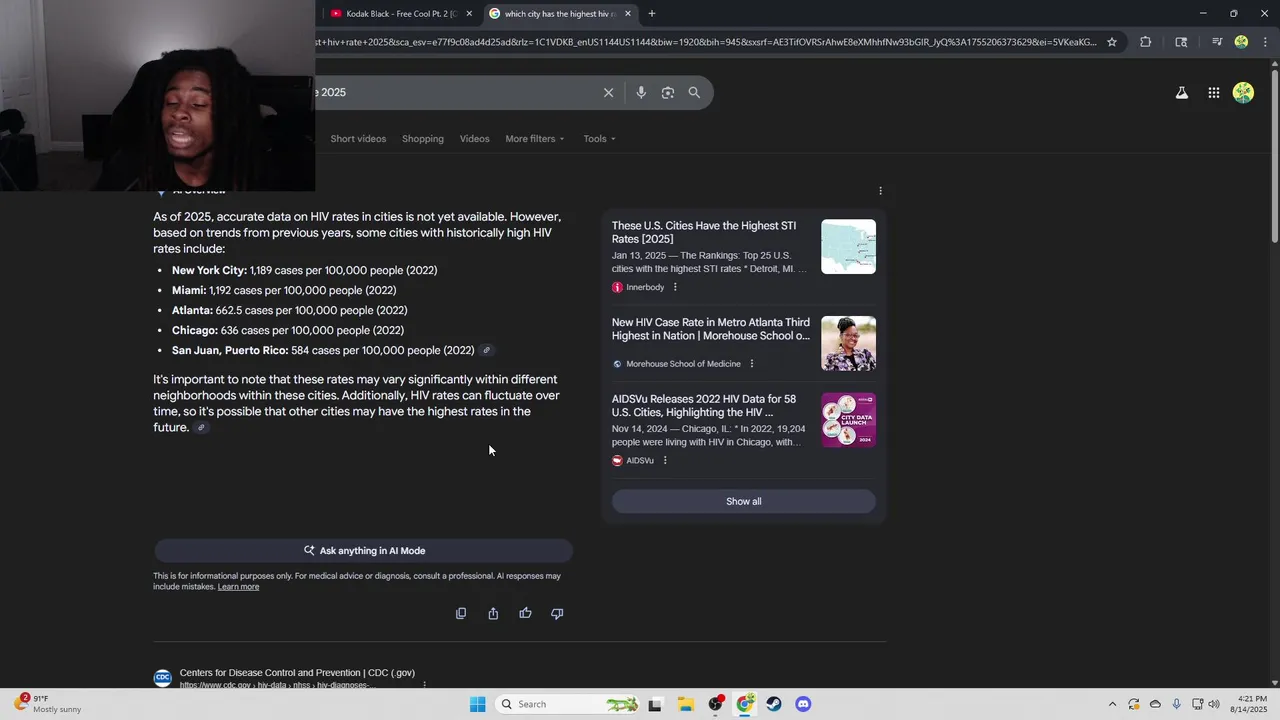The image size is (1280, 720).
Task: Click the STI rates map thumbnail
Action: pos(848,247)
